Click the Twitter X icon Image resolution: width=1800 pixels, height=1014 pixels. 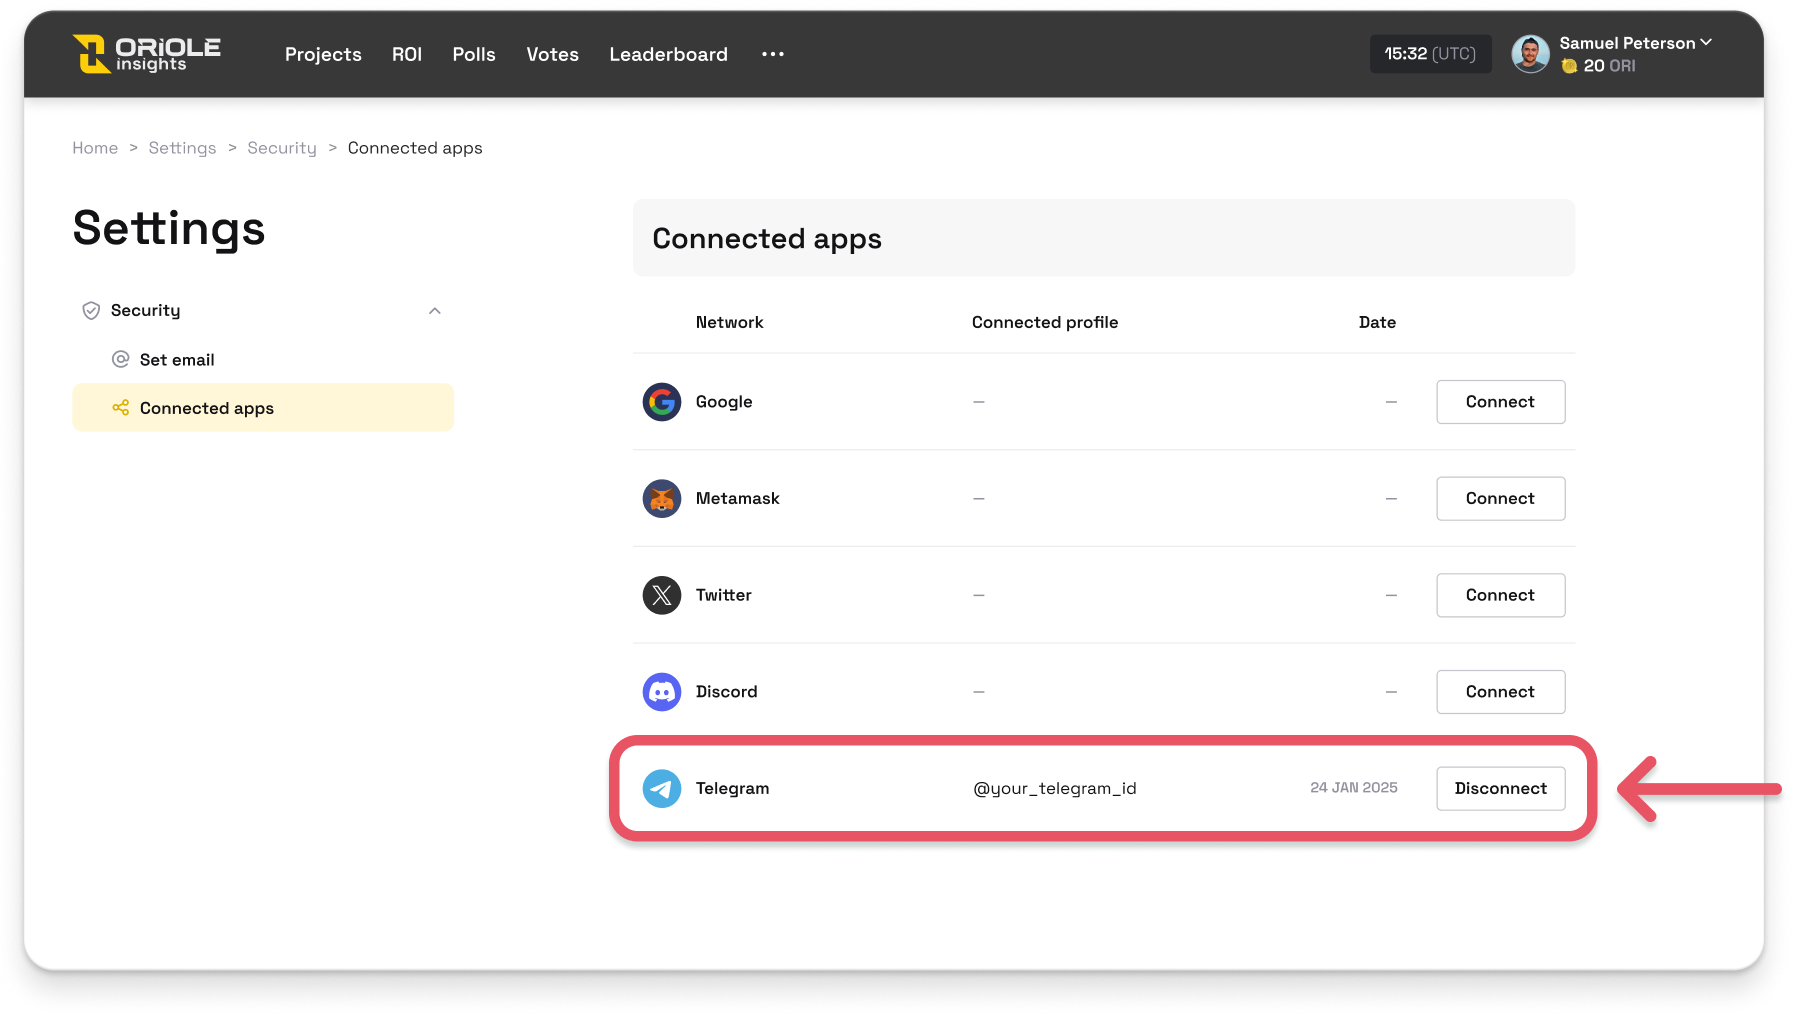(x=661, y=595)
